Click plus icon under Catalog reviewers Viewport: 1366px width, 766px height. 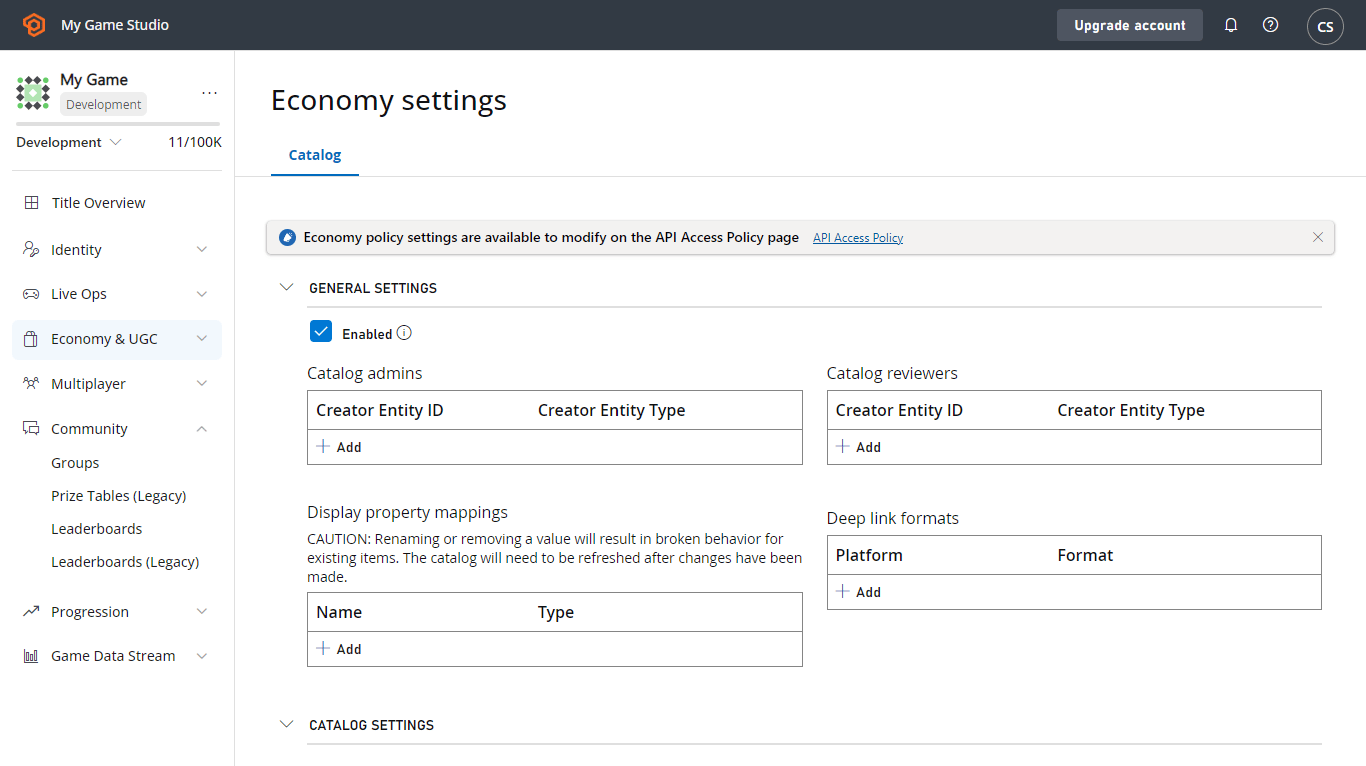point(843,446)
